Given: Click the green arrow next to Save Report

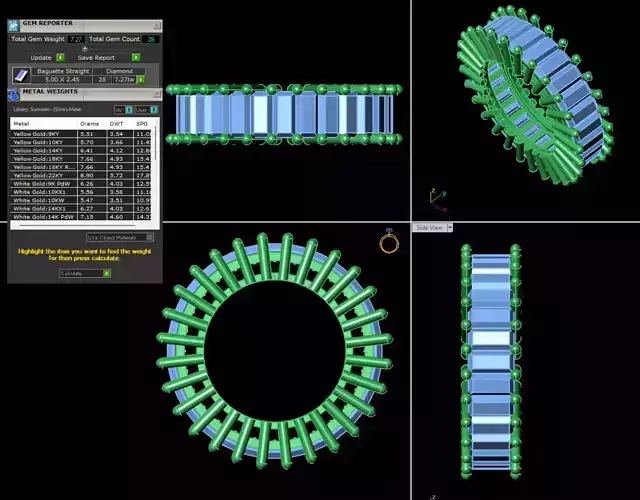Looking at the screenshot, I should [136, 58].
